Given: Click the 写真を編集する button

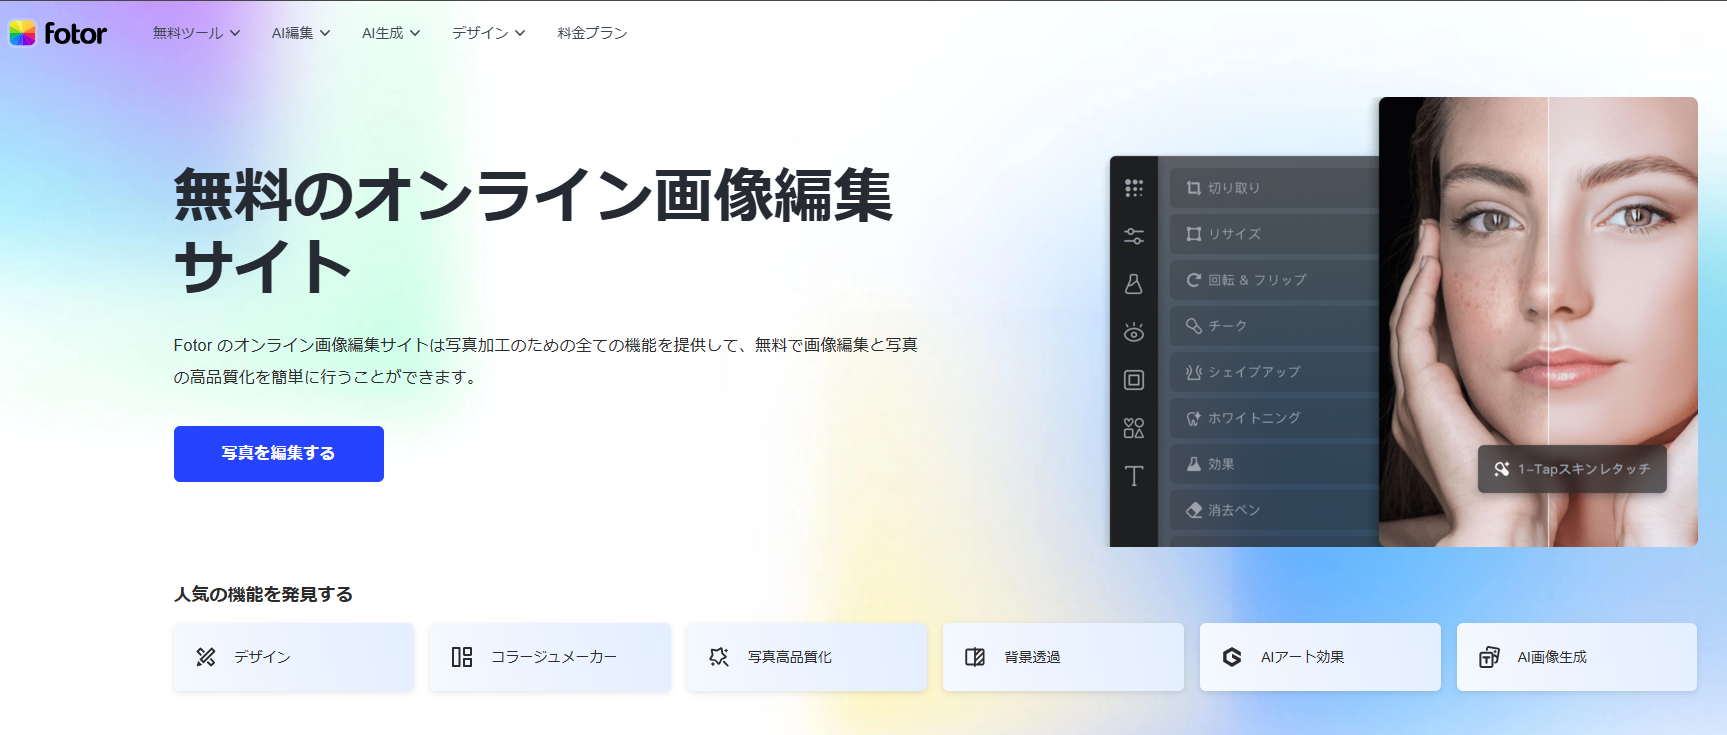Looking at the screenshot, I should click(278, 454).
